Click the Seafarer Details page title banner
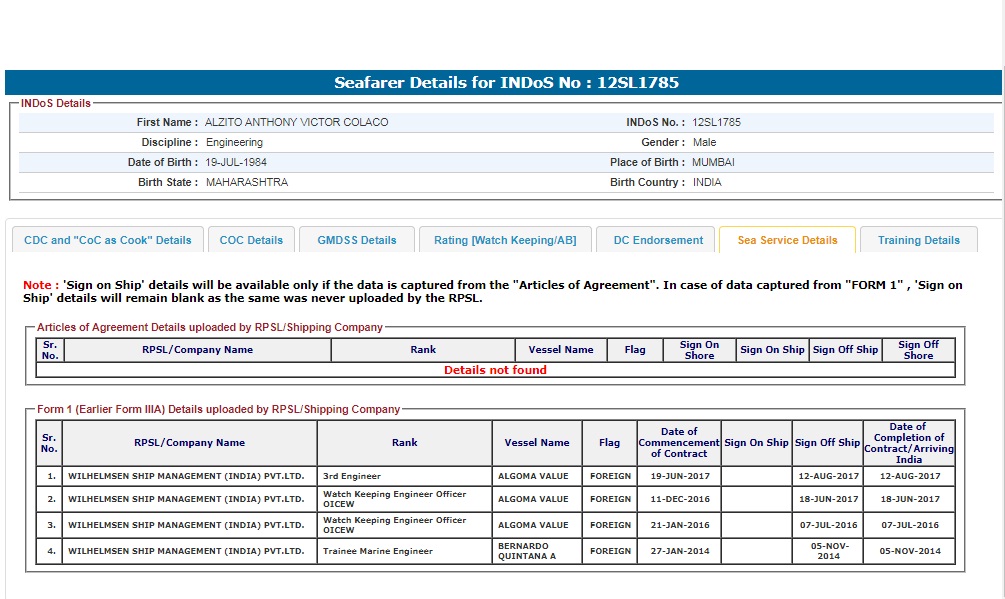 [x=503, y=83]
